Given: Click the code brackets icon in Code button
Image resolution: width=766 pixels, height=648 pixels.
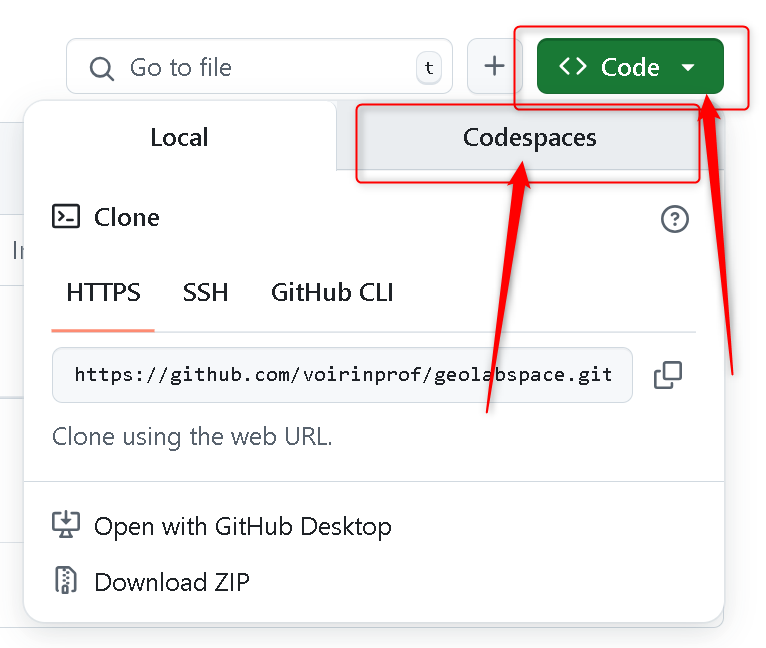Looking at the screenshot, I should [573, 66].
